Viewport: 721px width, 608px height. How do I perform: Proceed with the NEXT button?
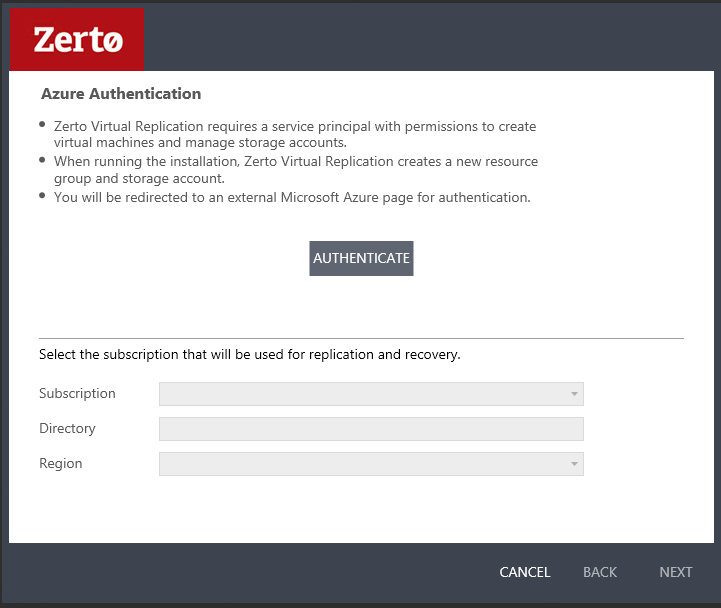coord(675,572)
